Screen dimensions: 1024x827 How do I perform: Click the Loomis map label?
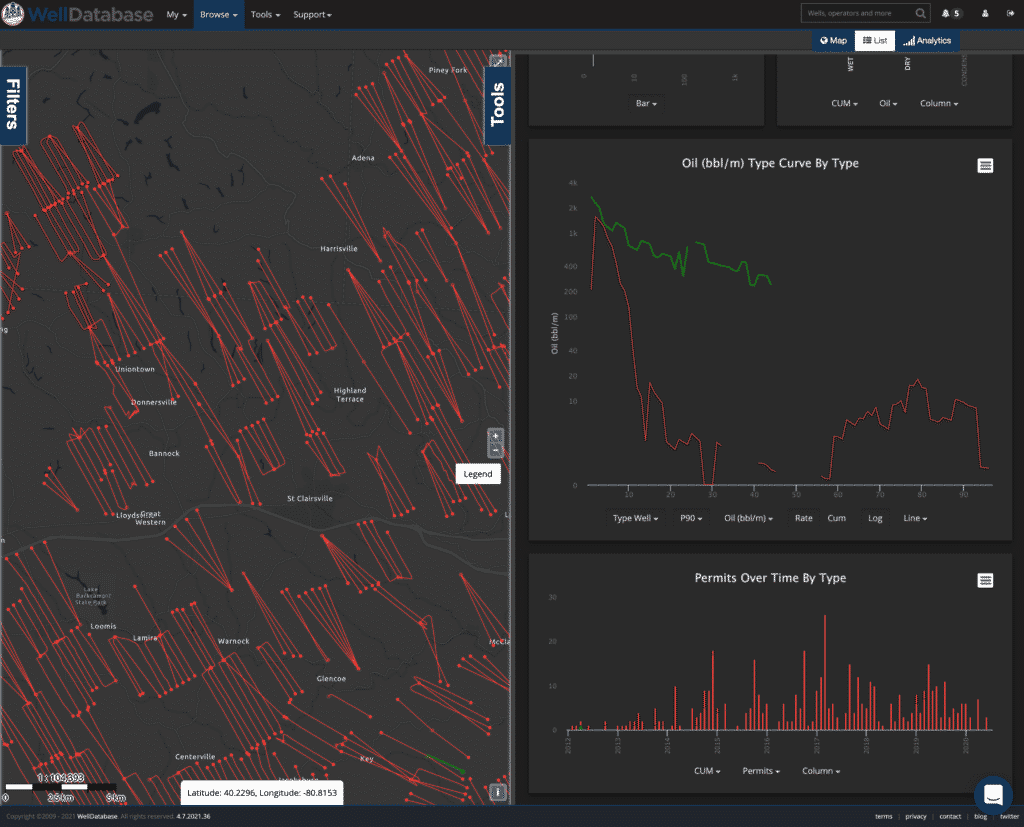pyautogui.click(x=103, y=626)
